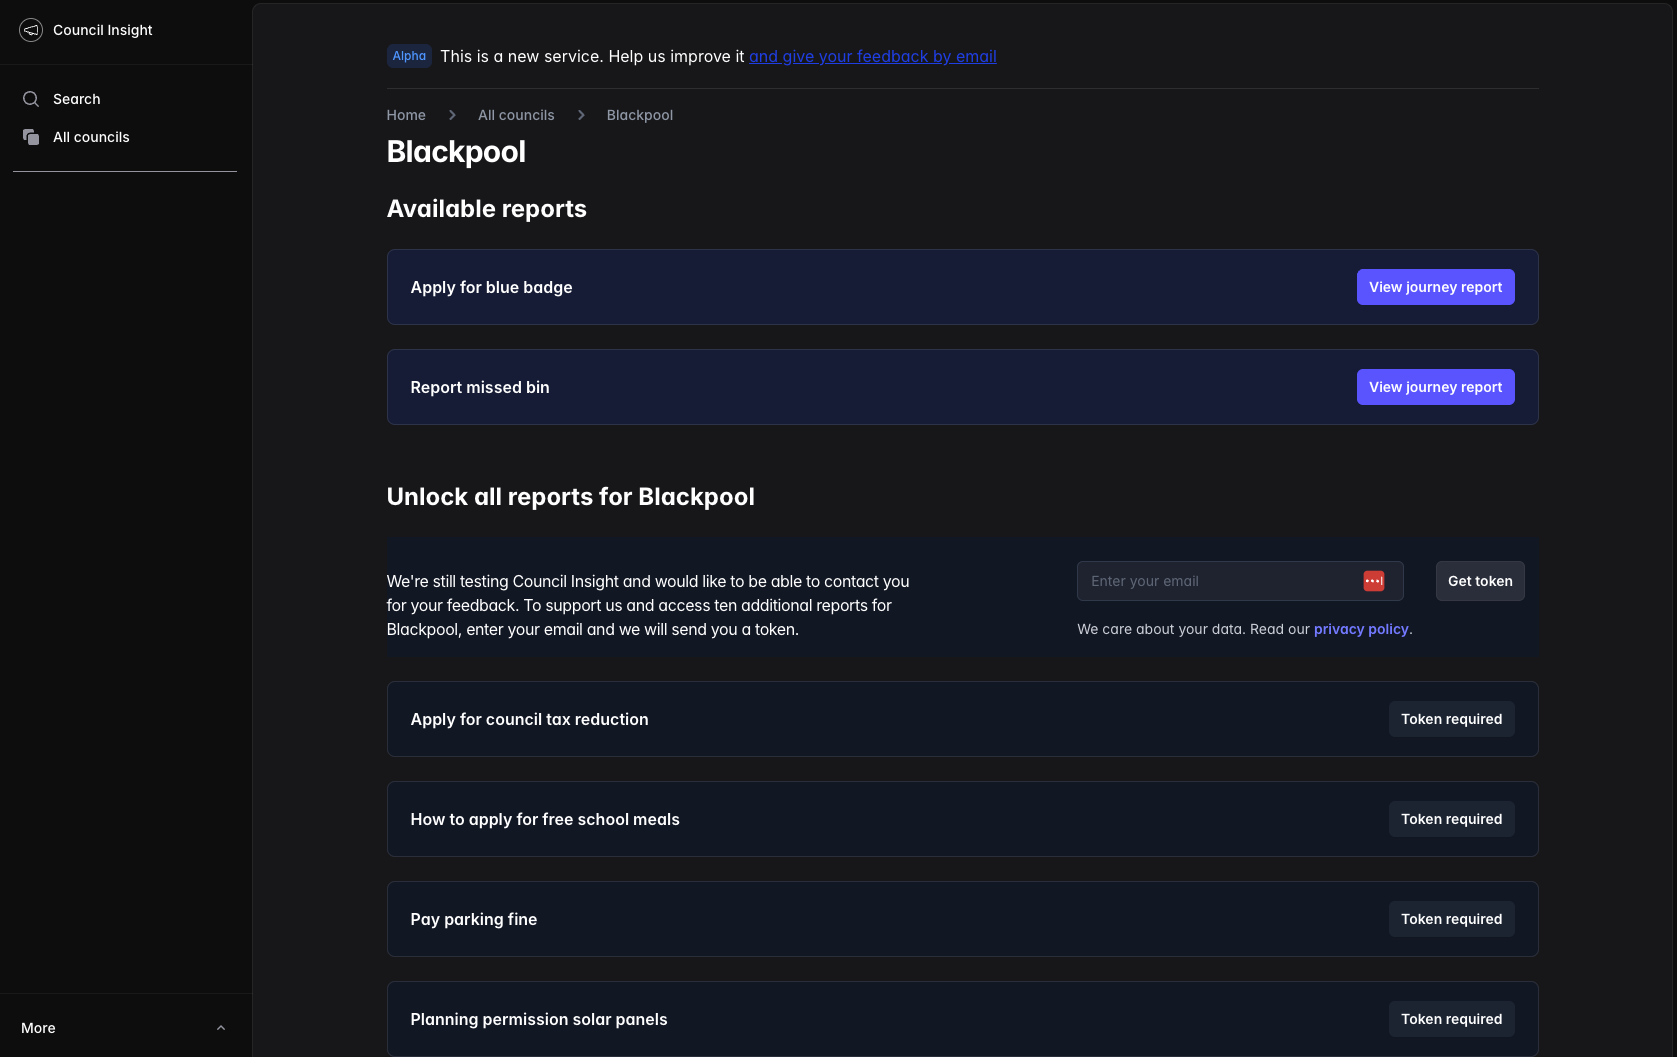Click the Blackpool breadcrumb
The image size is (1677, 1057).
tap(639, 115)
